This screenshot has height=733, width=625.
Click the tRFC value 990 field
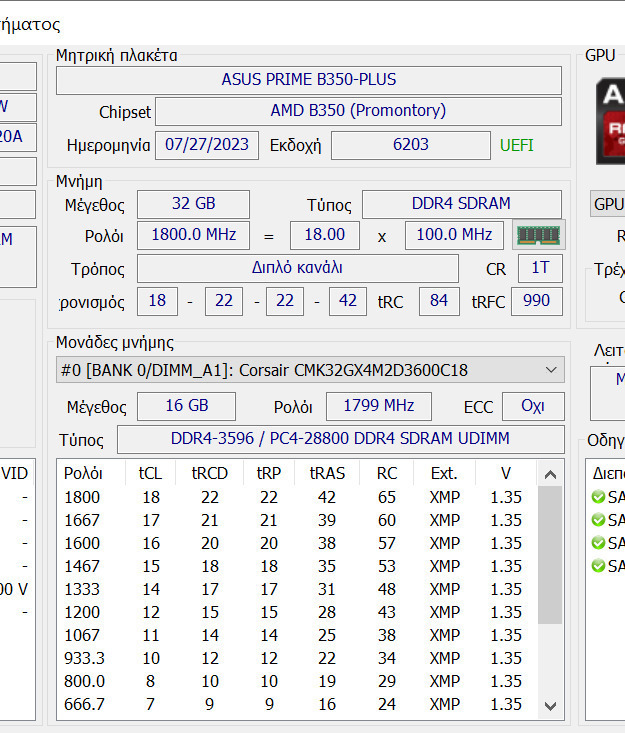pos(537,301)
